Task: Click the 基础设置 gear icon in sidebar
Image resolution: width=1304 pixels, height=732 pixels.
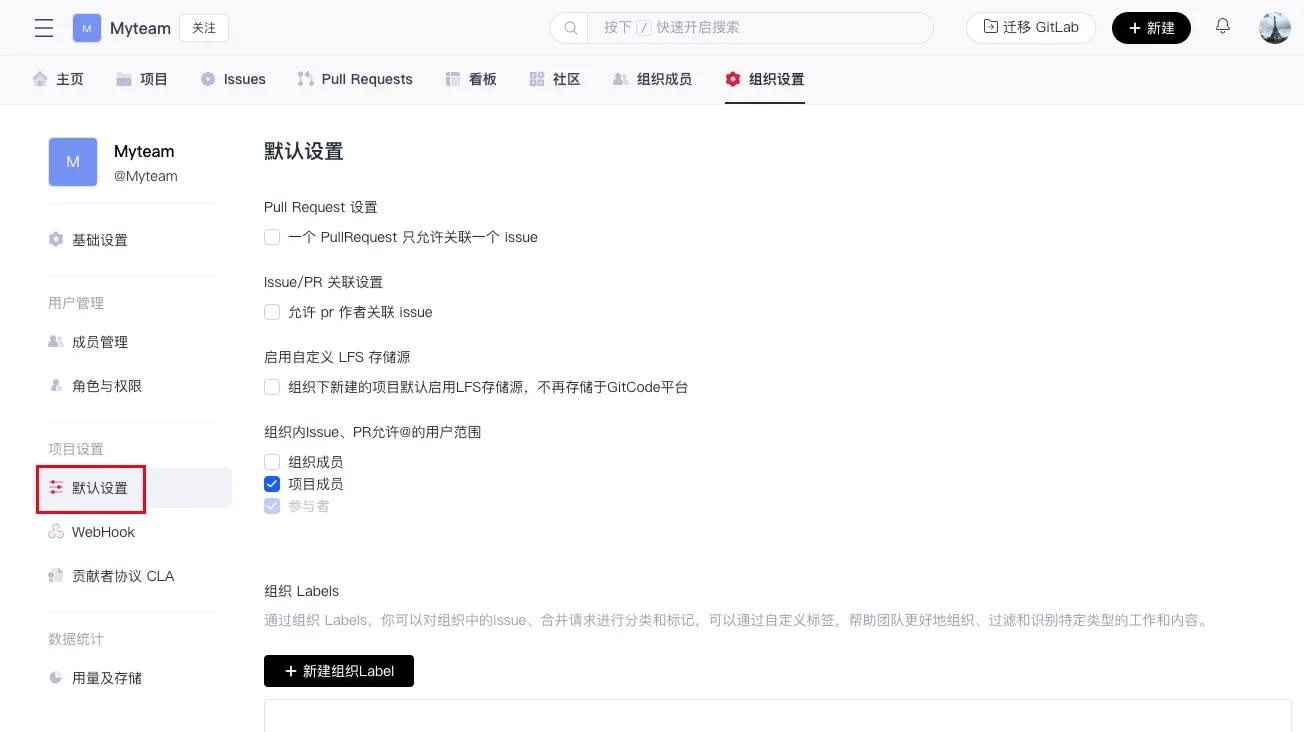Action: tap(56, 240)
